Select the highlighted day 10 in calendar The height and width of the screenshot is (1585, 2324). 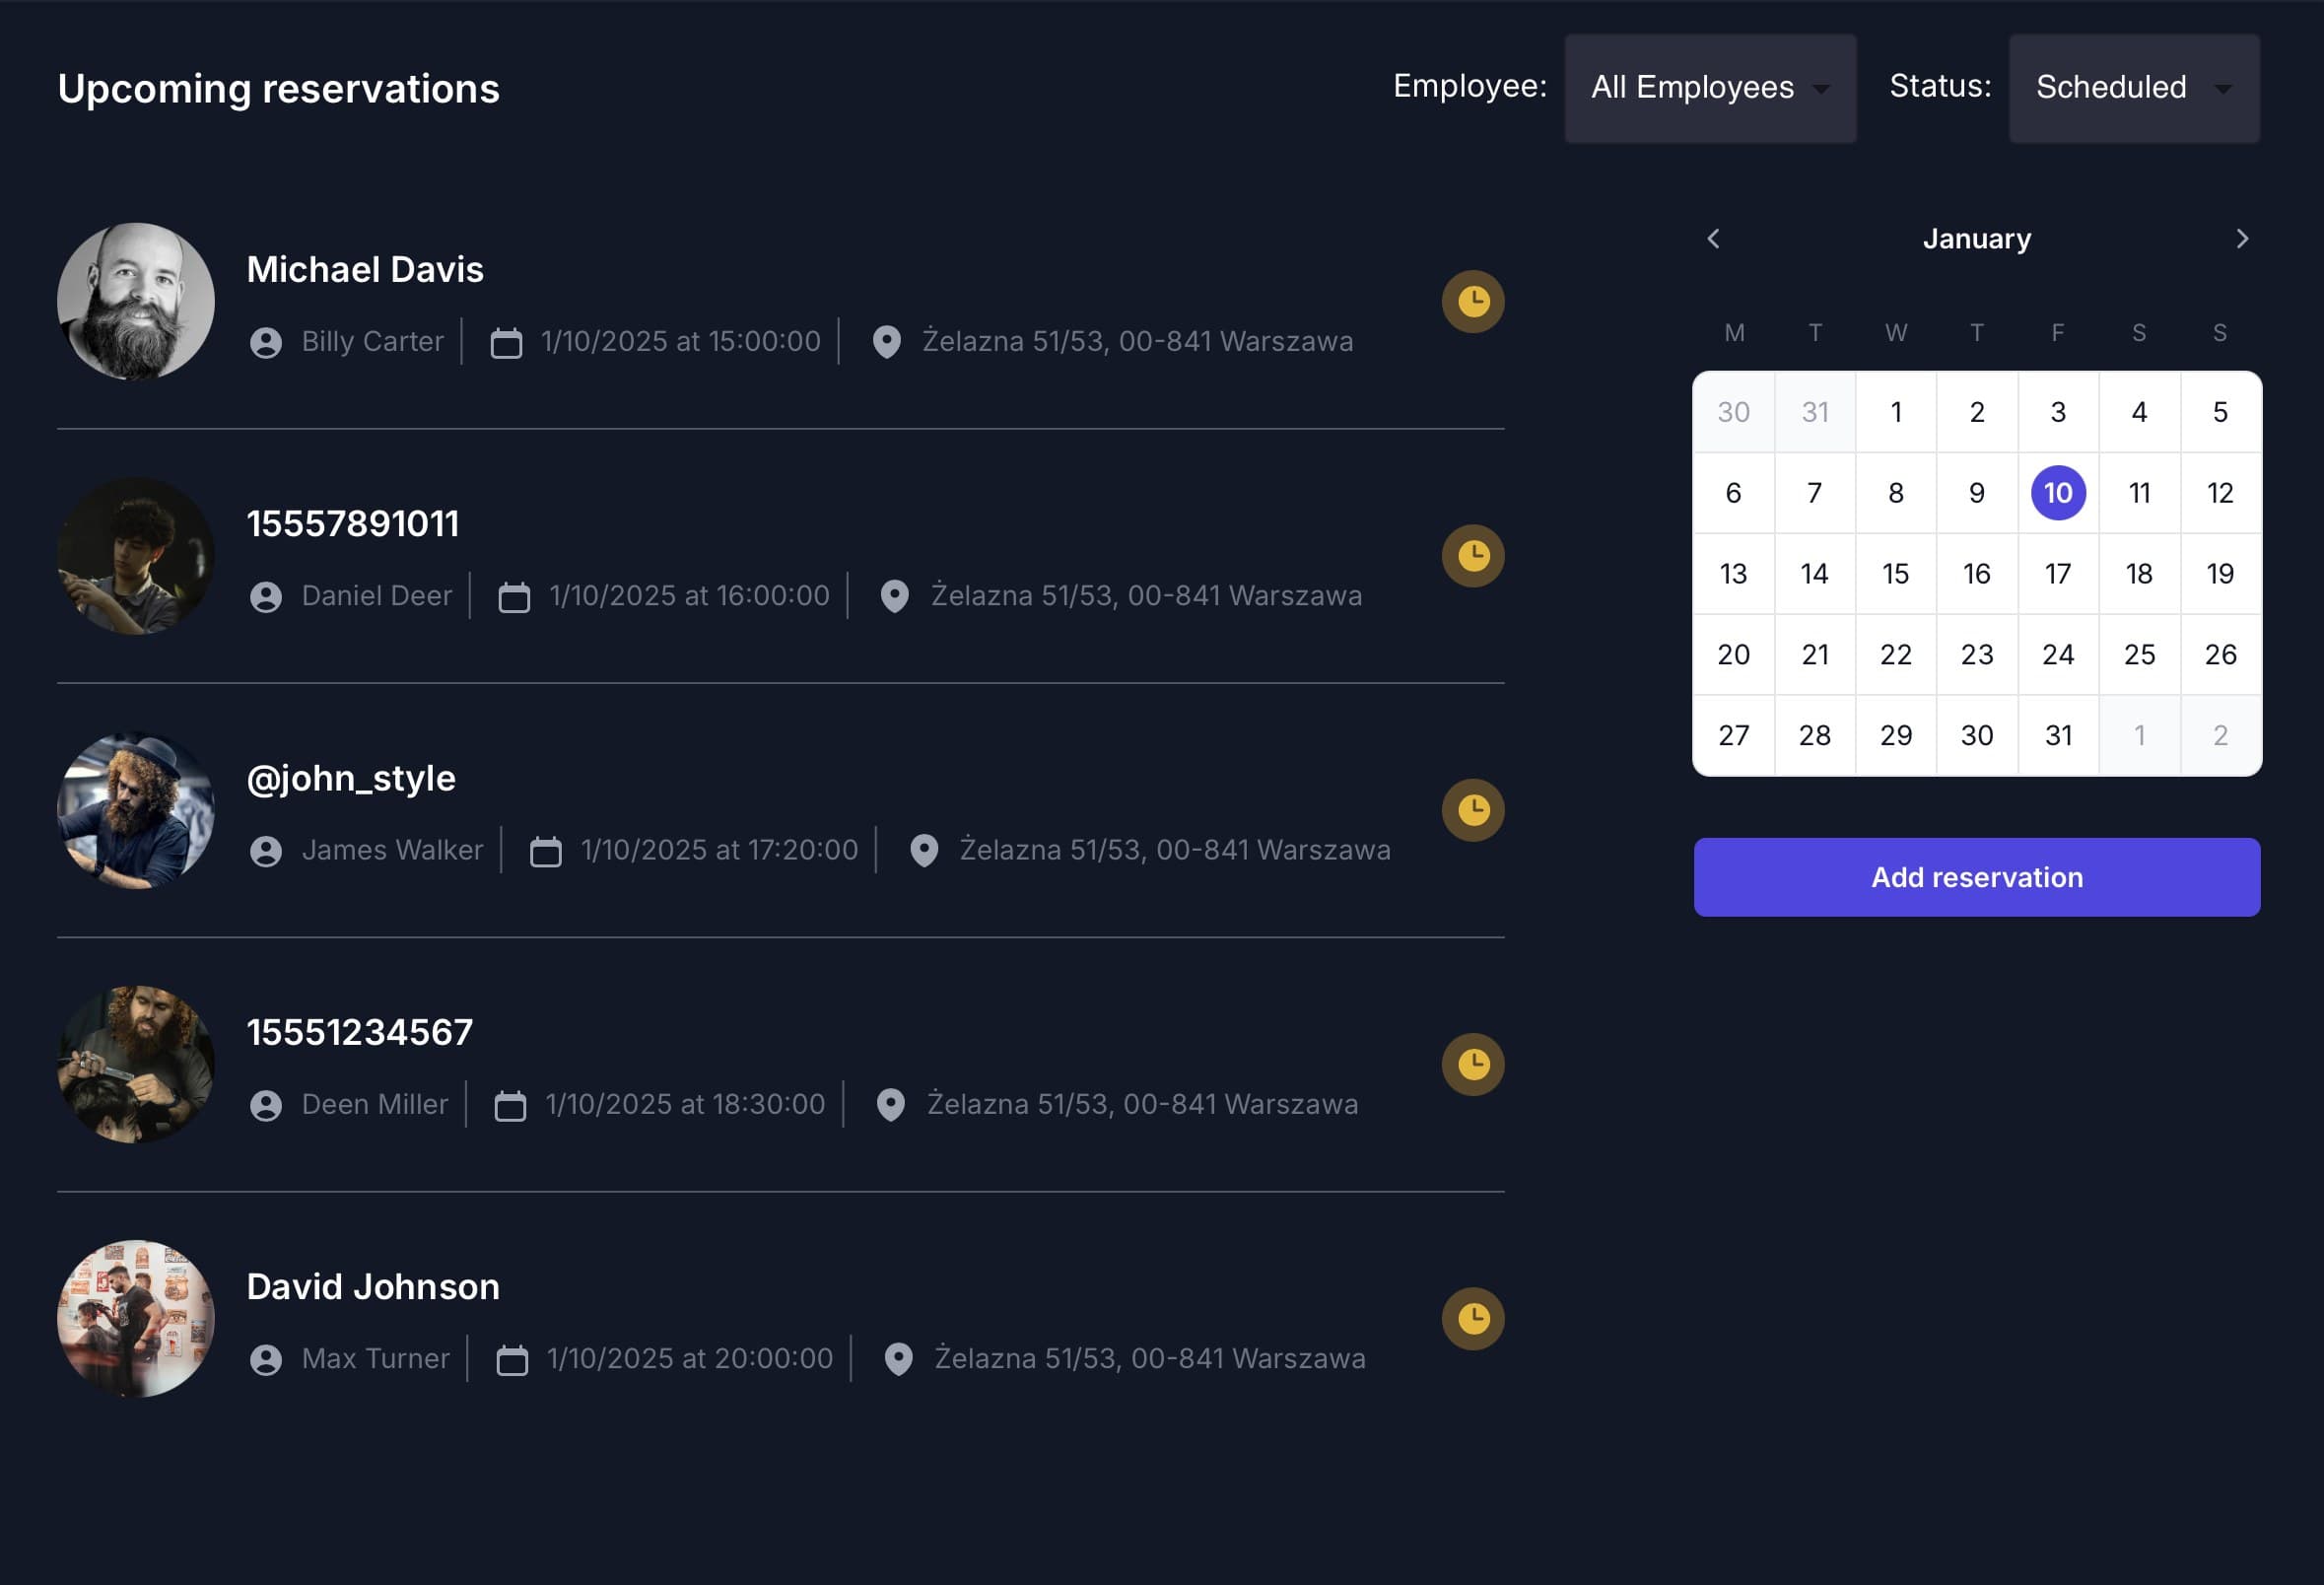(x=2057, y=493)
